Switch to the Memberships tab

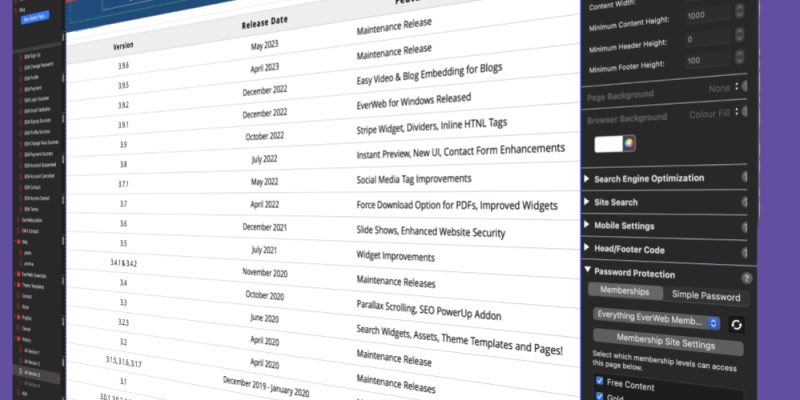[625, 291]
